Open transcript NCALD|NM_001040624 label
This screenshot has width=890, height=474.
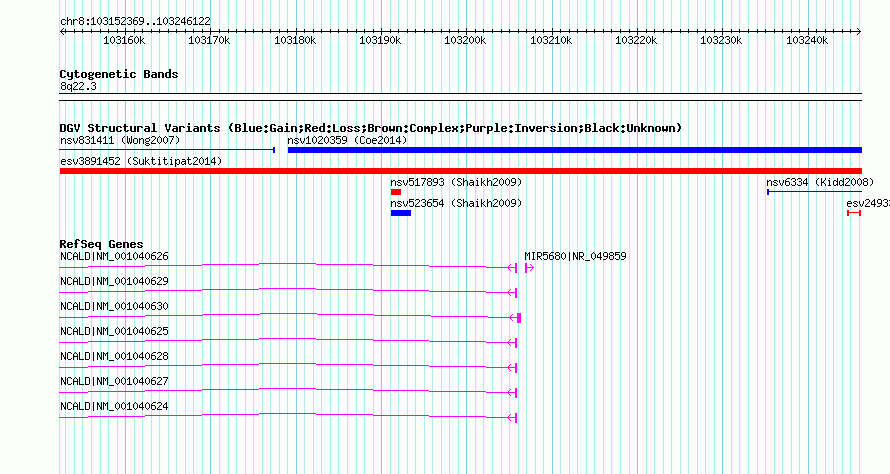[114, 406]
